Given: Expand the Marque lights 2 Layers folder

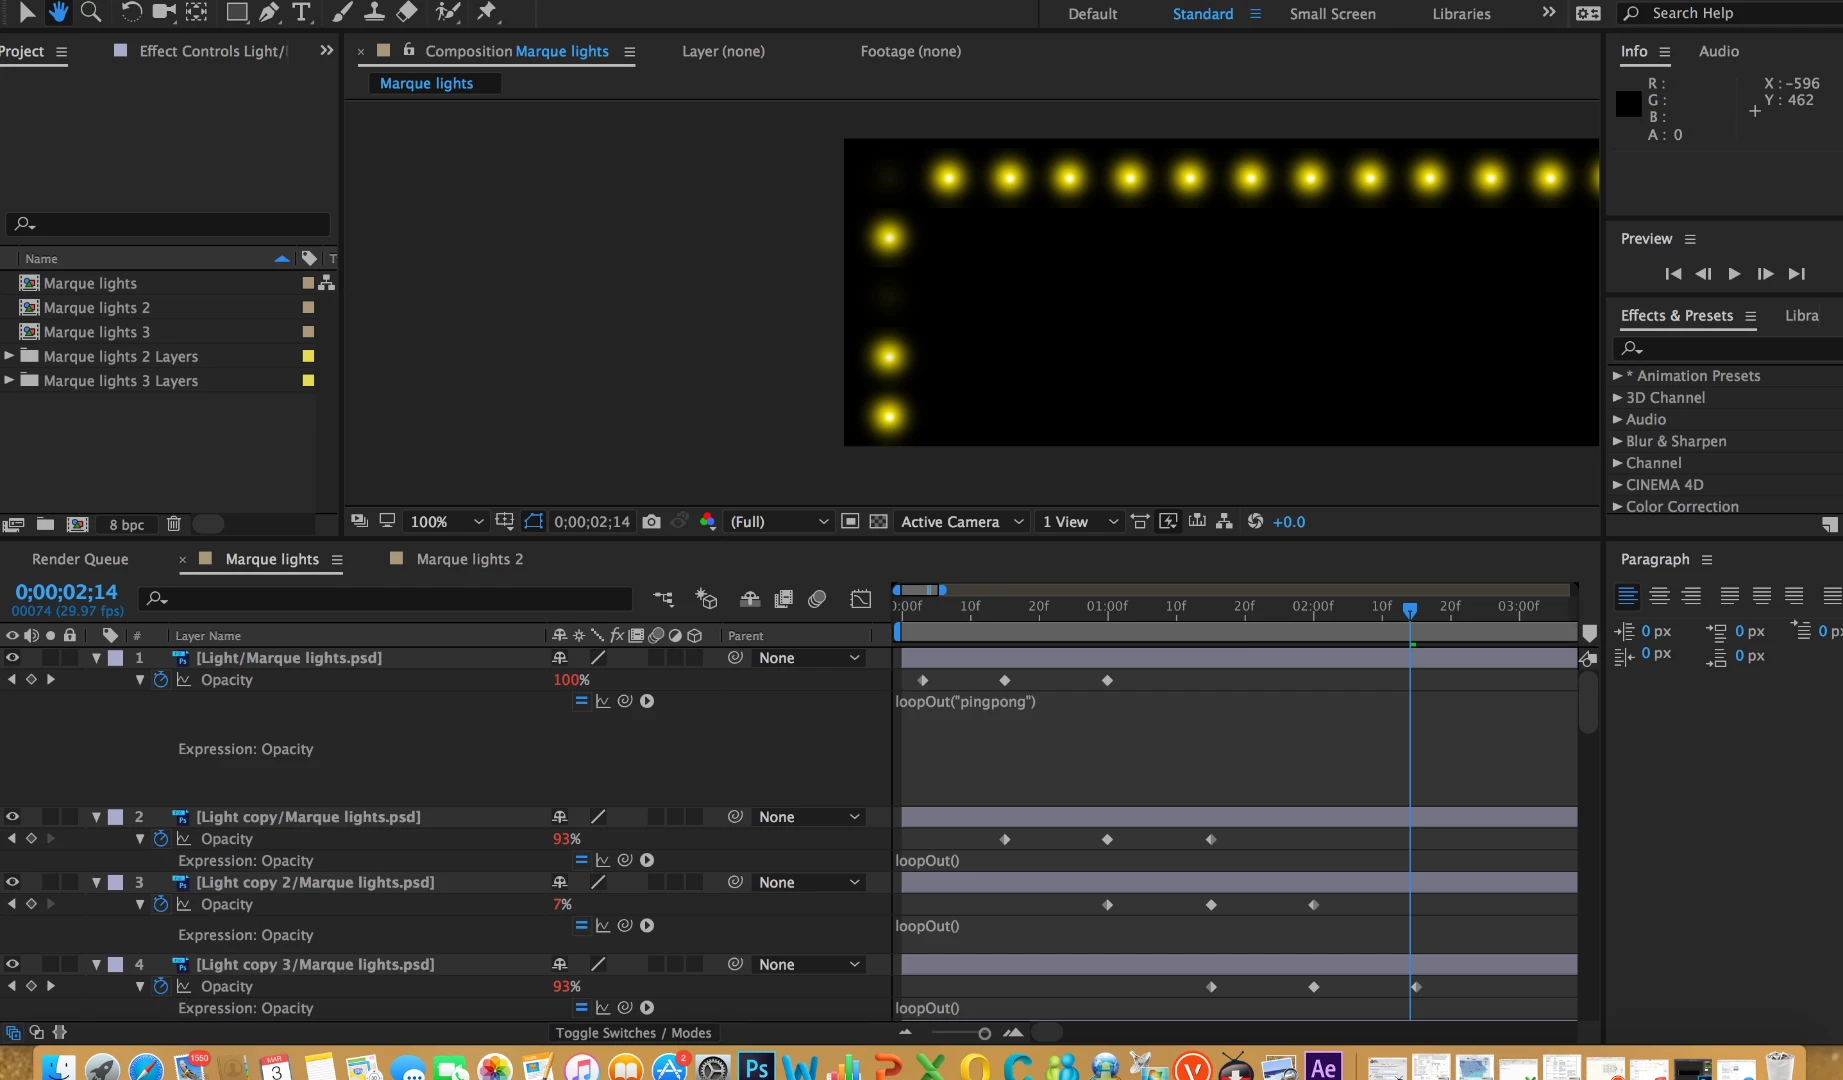Looking at the screenshot, I should pyautogui.click(x=9, y=355).
